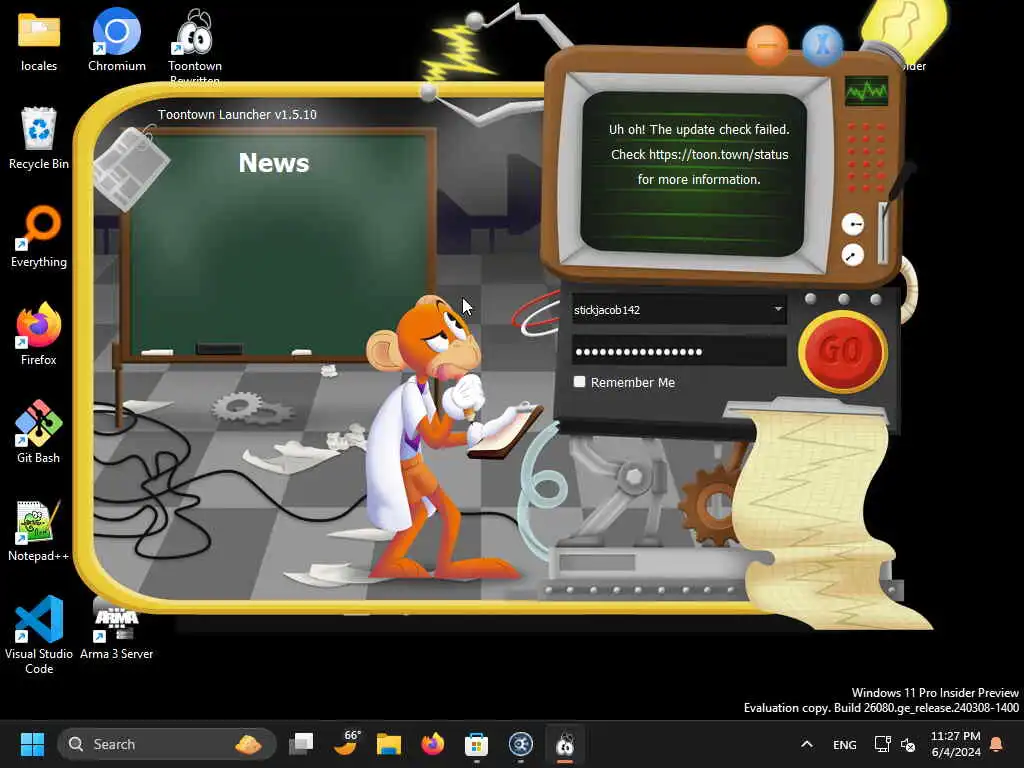Image resolution: width=1024 pixels, height=768 pixels.
Task: Click the News heading on chalkboard
Action: click(x=274, y=163)
